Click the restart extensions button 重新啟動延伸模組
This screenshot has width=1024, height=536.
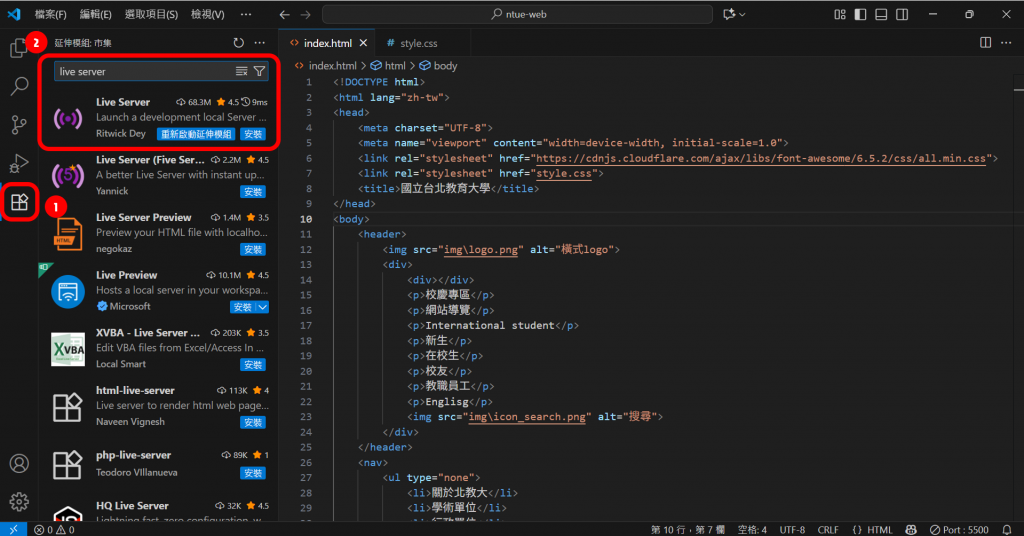point(196,134)
